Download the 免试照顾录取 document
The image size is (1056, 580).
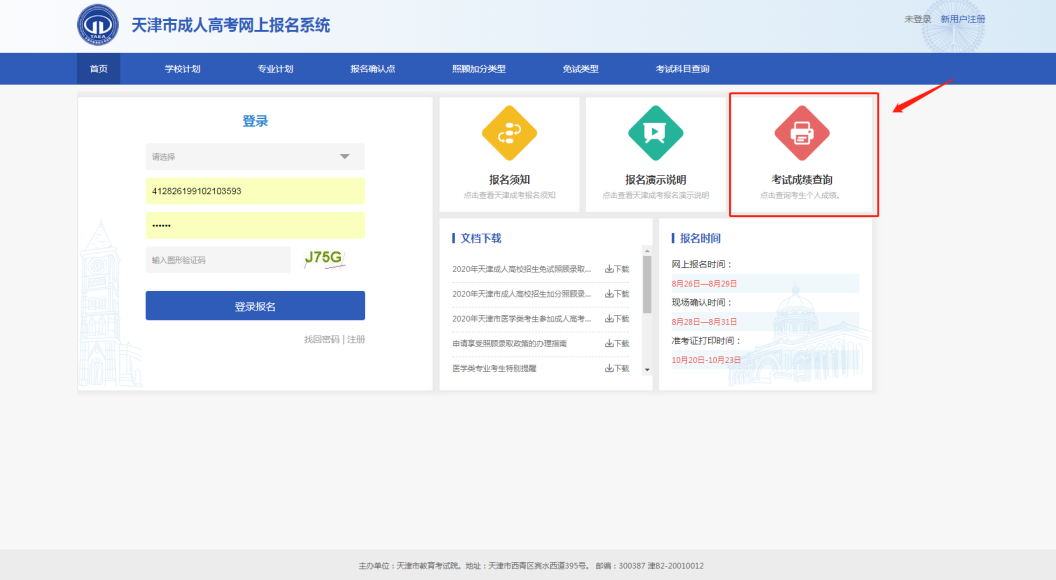click(617, 269)
